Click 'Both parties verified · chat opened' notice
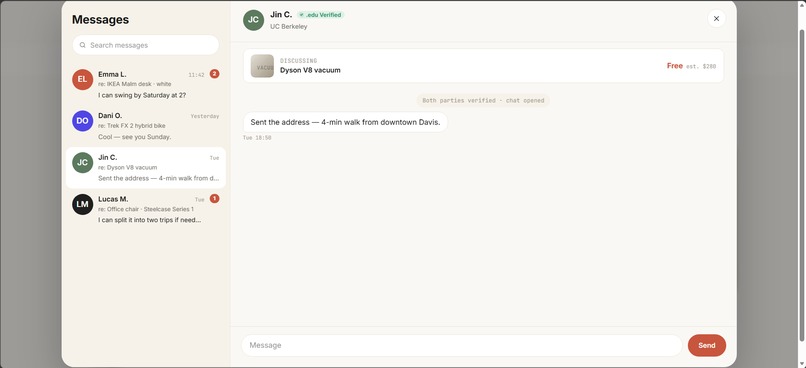Screen dimensions: 806x368 [x=483, y=101]
